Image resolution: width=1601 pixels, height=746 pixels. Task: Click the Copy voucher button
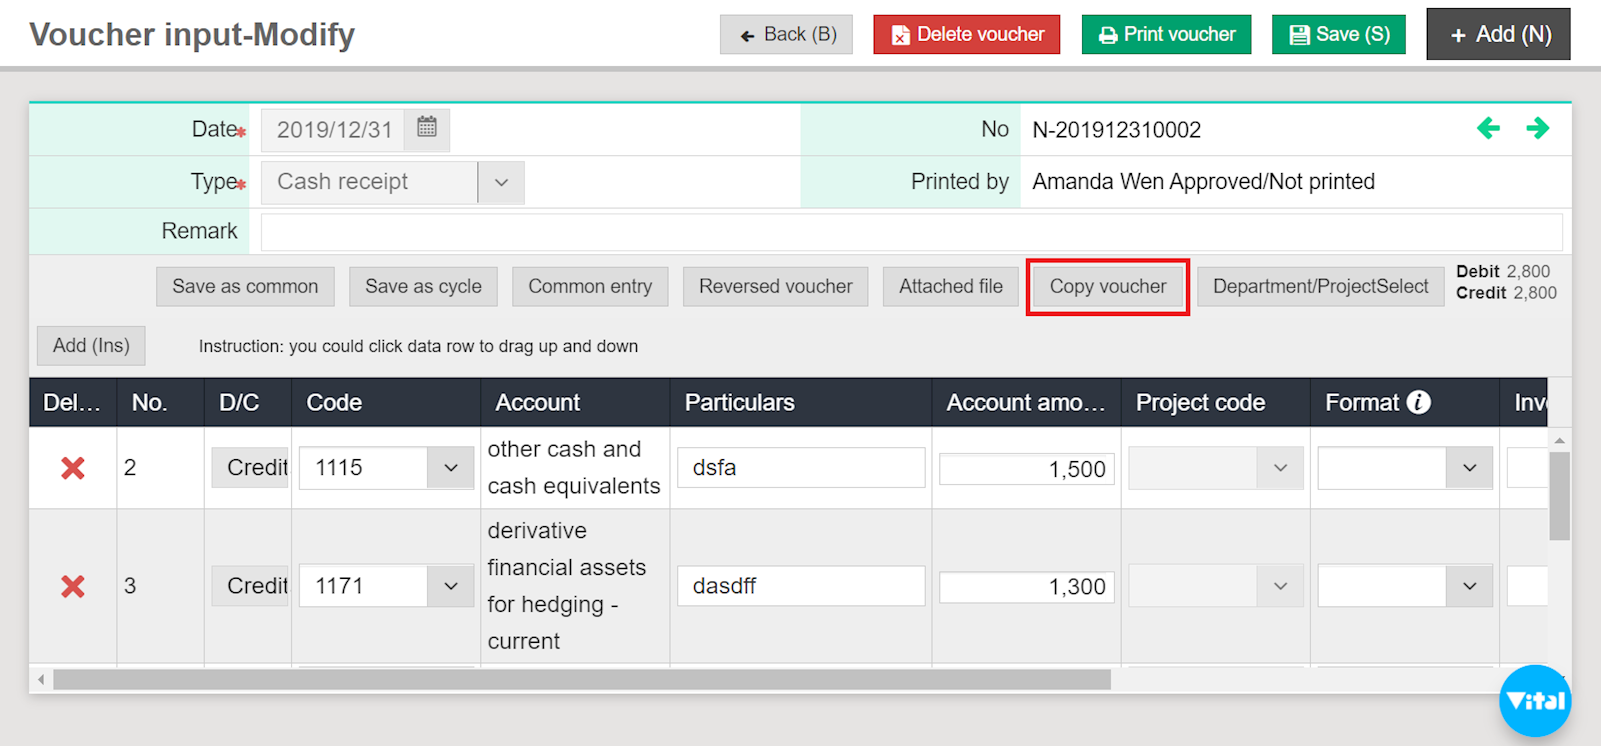click(1107, 287)
